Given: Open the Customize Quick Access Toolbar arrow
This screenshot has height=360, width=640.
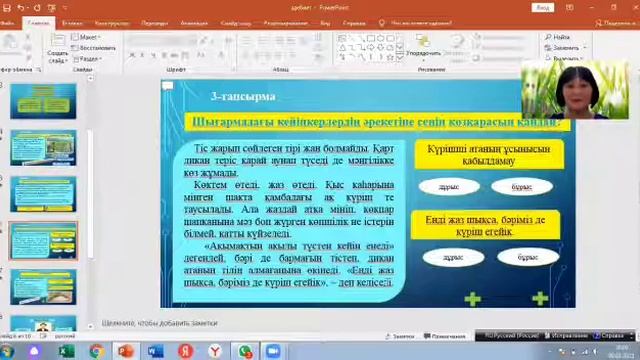Looking at the screenshot, I should point(65,7).
